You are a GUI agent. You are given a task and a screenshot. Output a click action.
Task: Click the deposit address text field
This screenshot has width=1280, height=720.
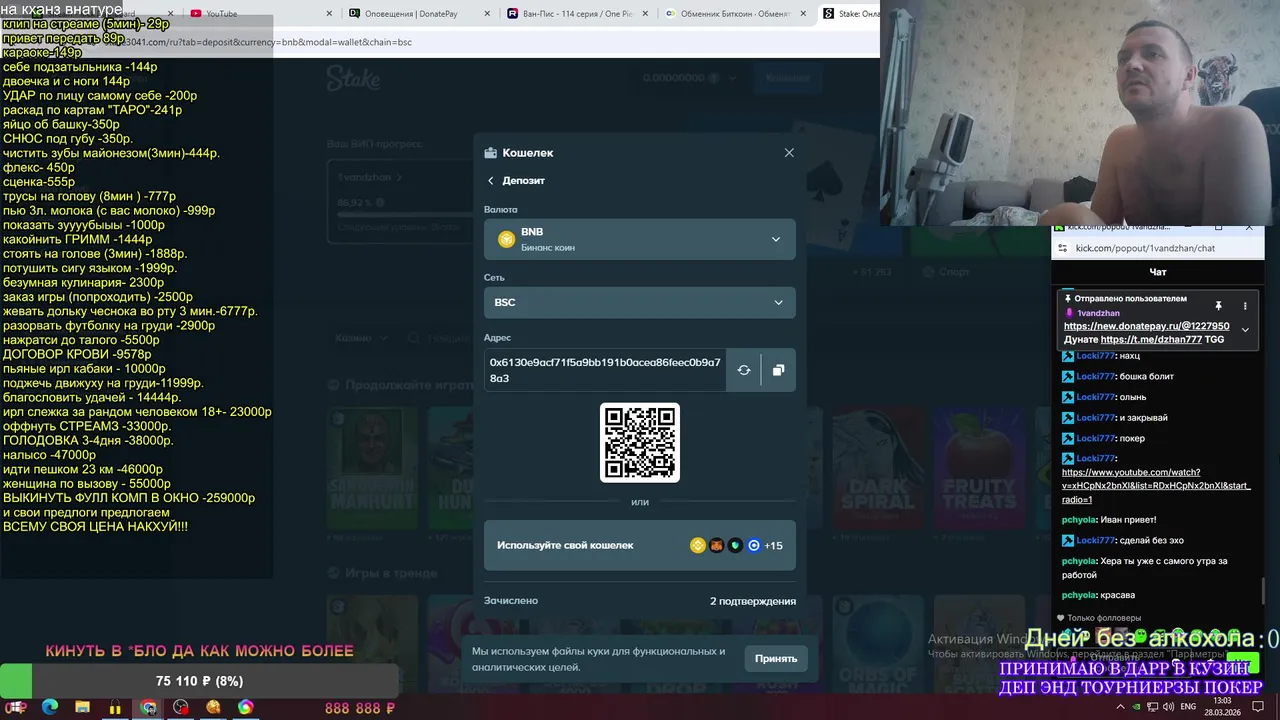point(605,370)
